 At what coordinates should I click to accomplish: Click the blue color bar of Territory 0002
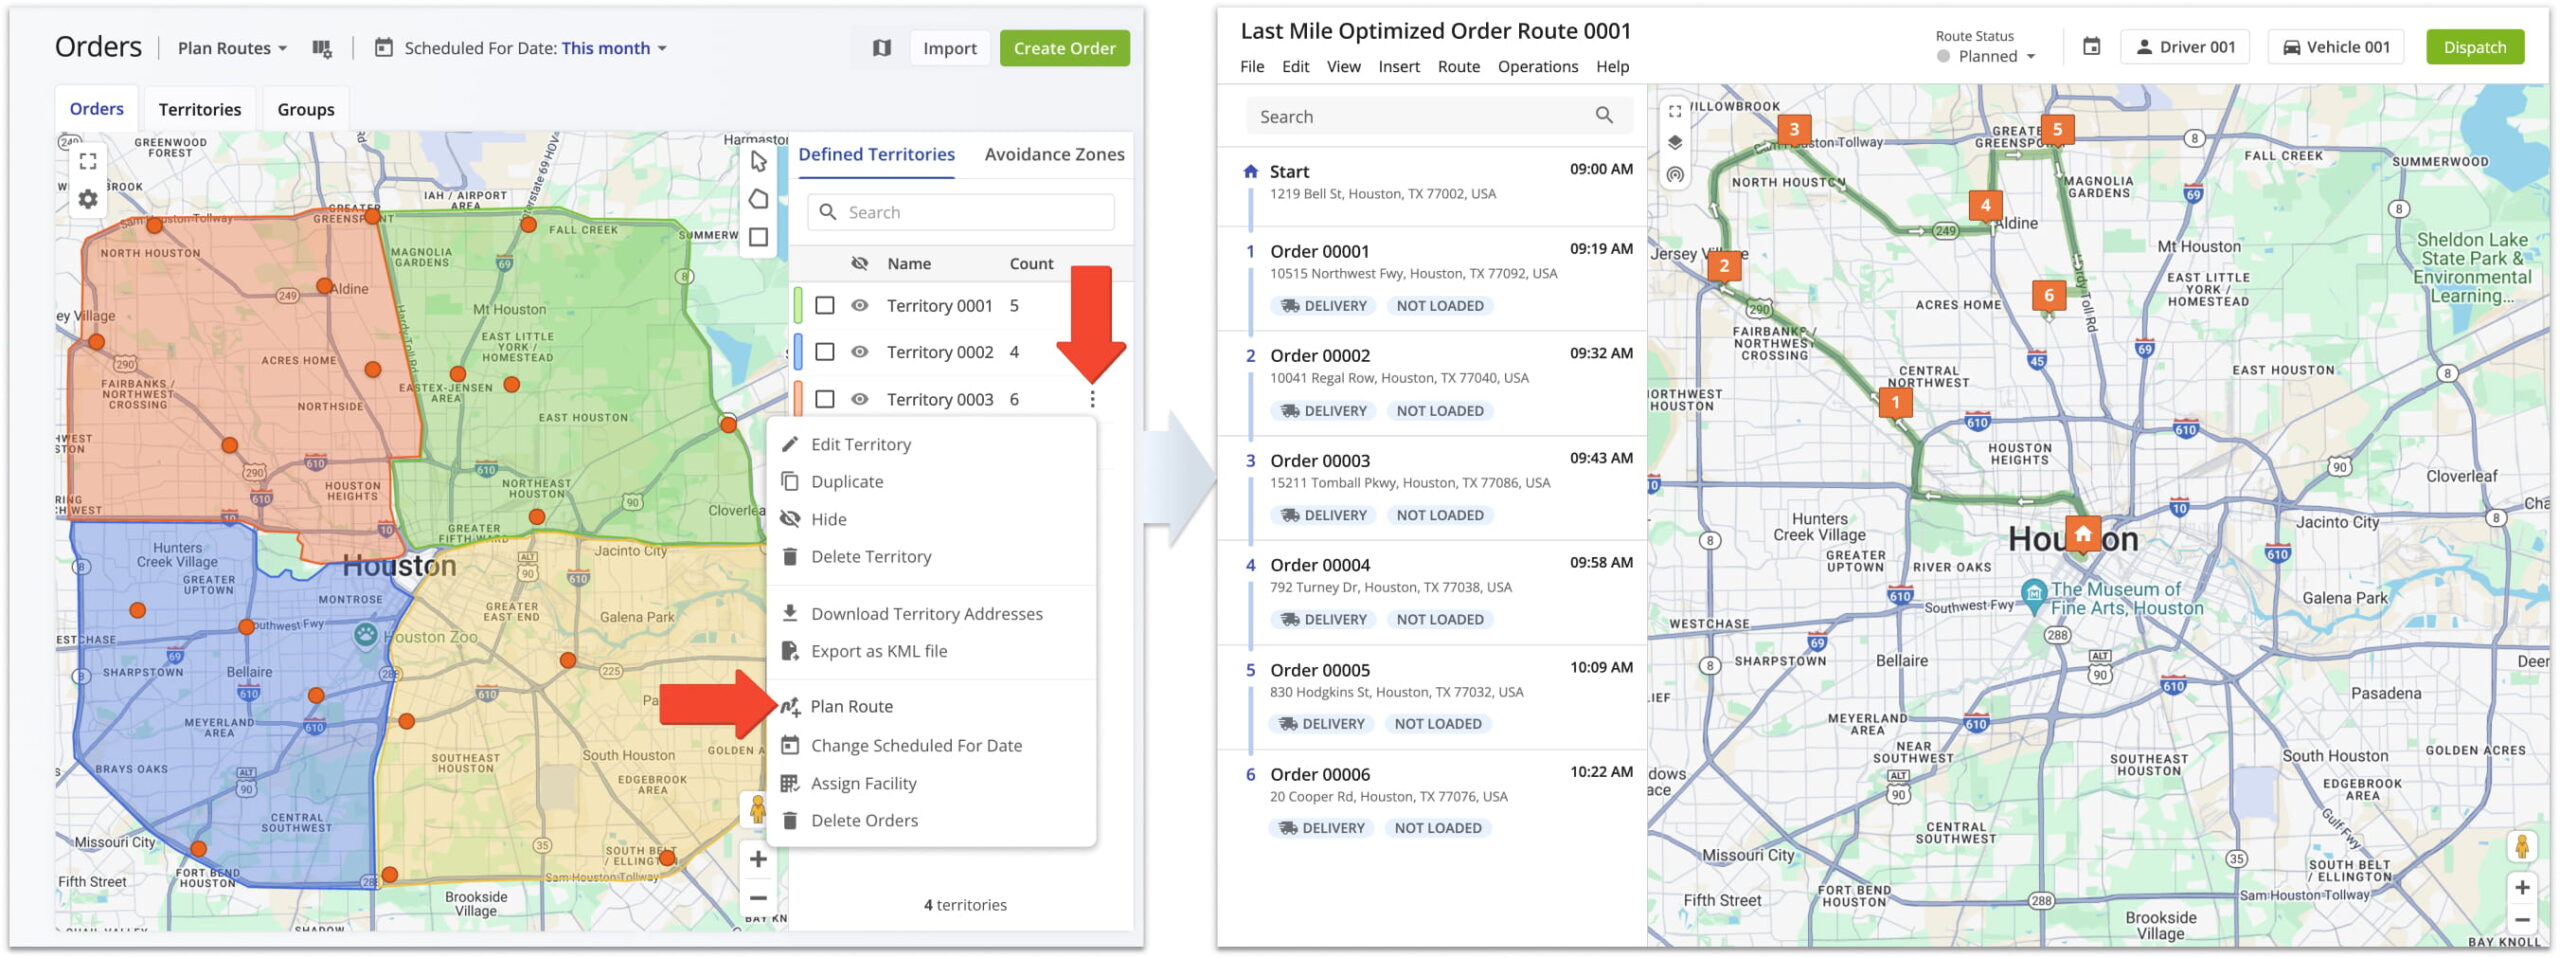[798, 352]
